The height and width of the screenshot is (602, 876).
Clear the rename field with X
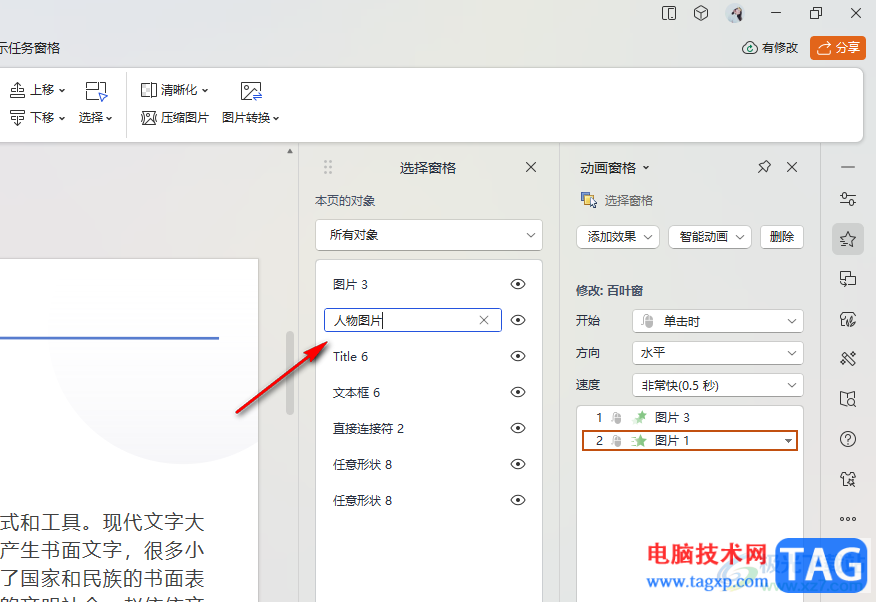pos(484,320)
